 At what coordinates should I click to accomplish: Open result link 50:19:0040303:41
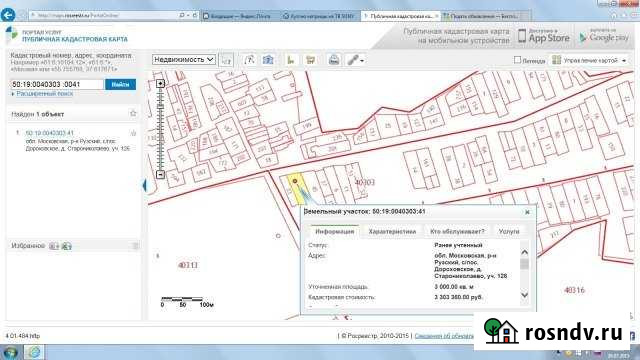coord(50,133)
